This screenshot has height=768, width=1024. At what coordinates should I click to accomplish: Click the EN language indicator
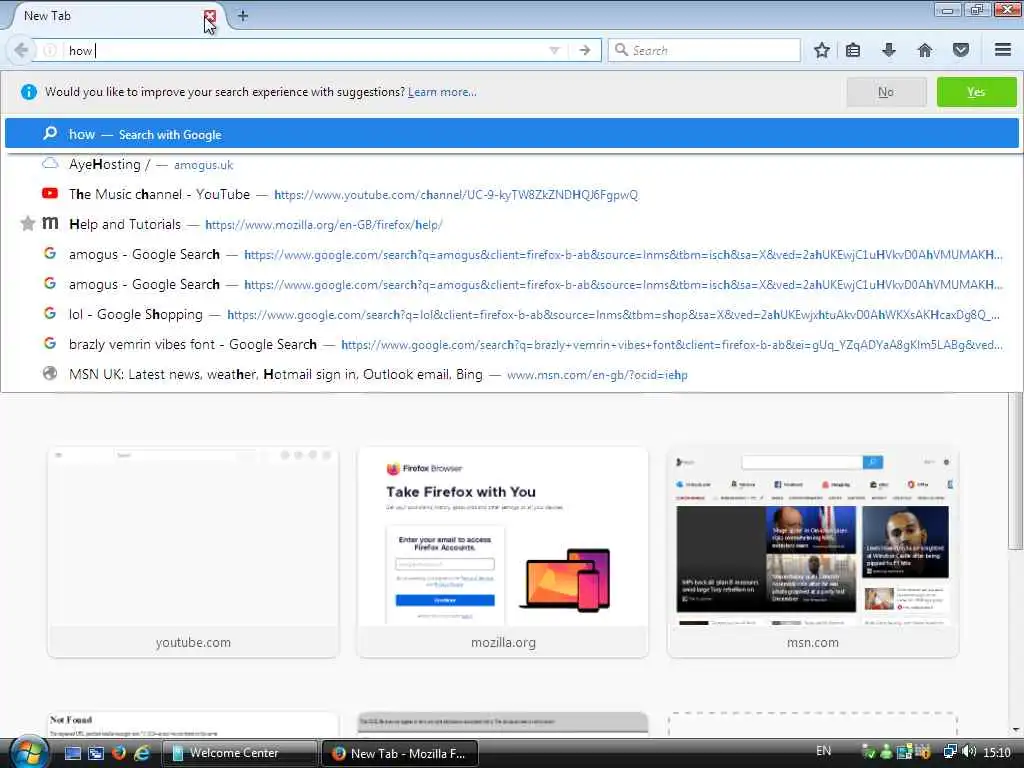[x=824, y=752]
